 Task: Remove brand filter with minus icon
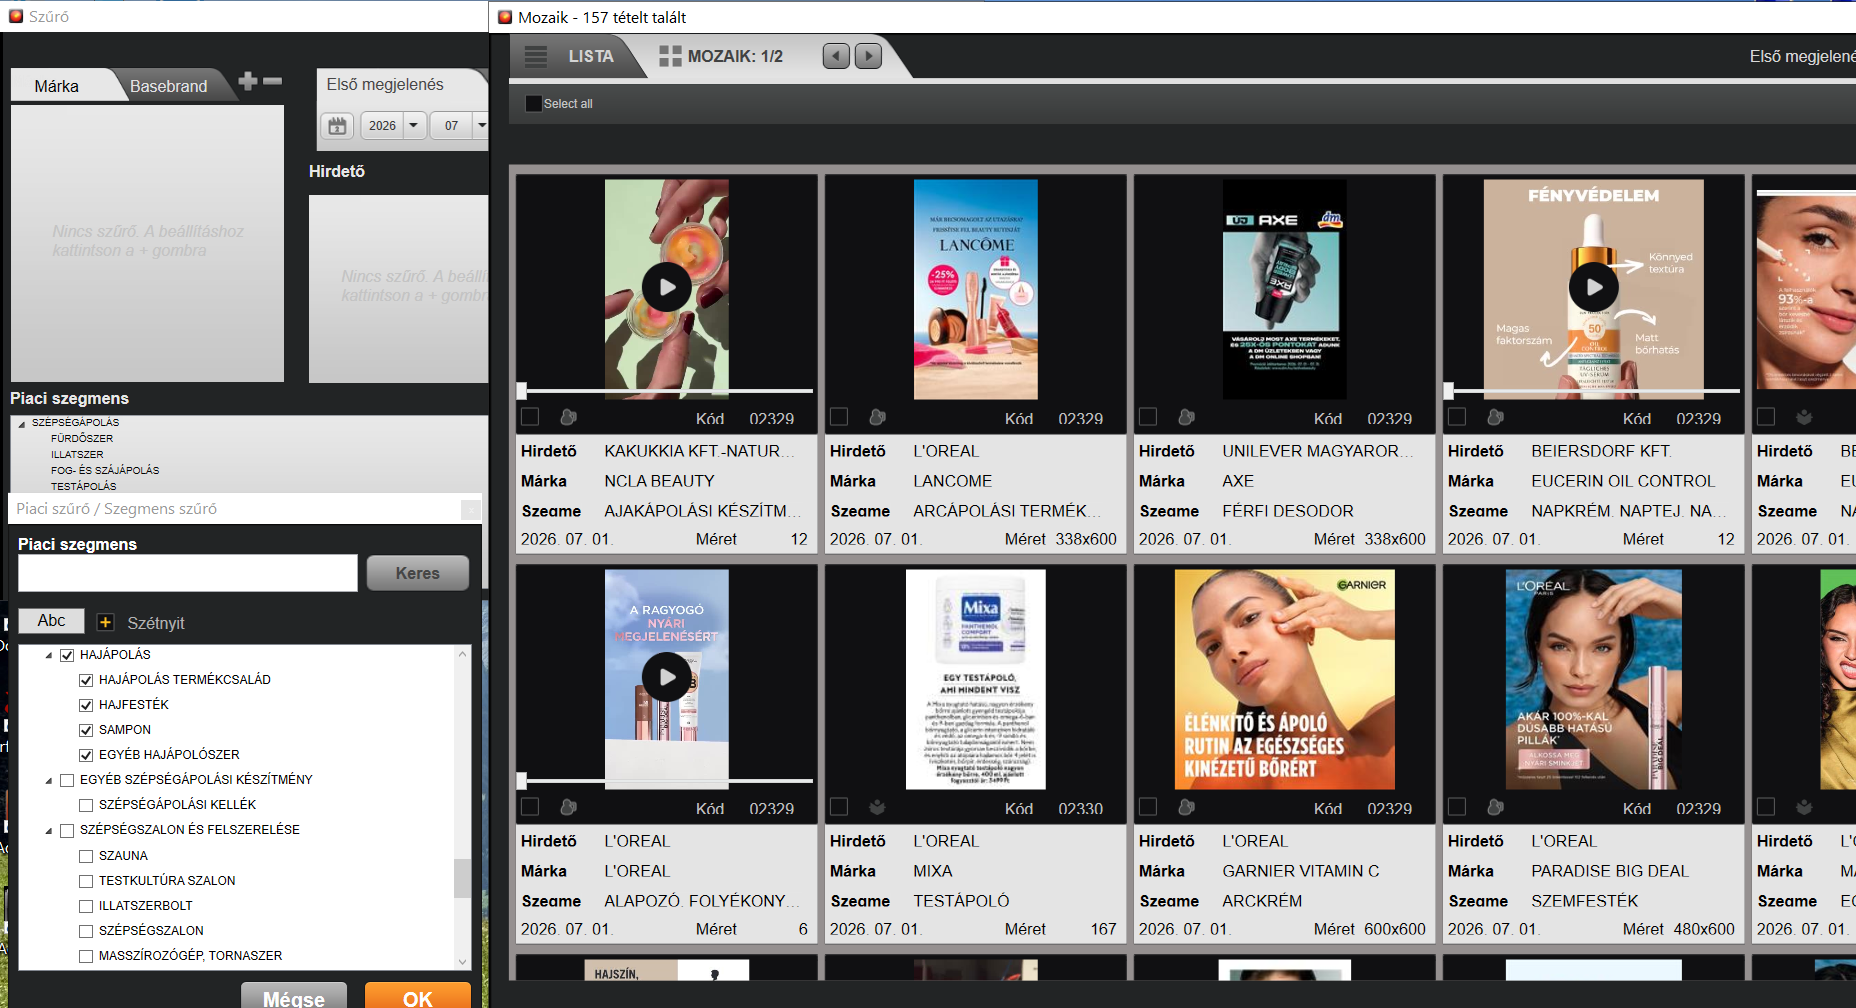[272, 81]
